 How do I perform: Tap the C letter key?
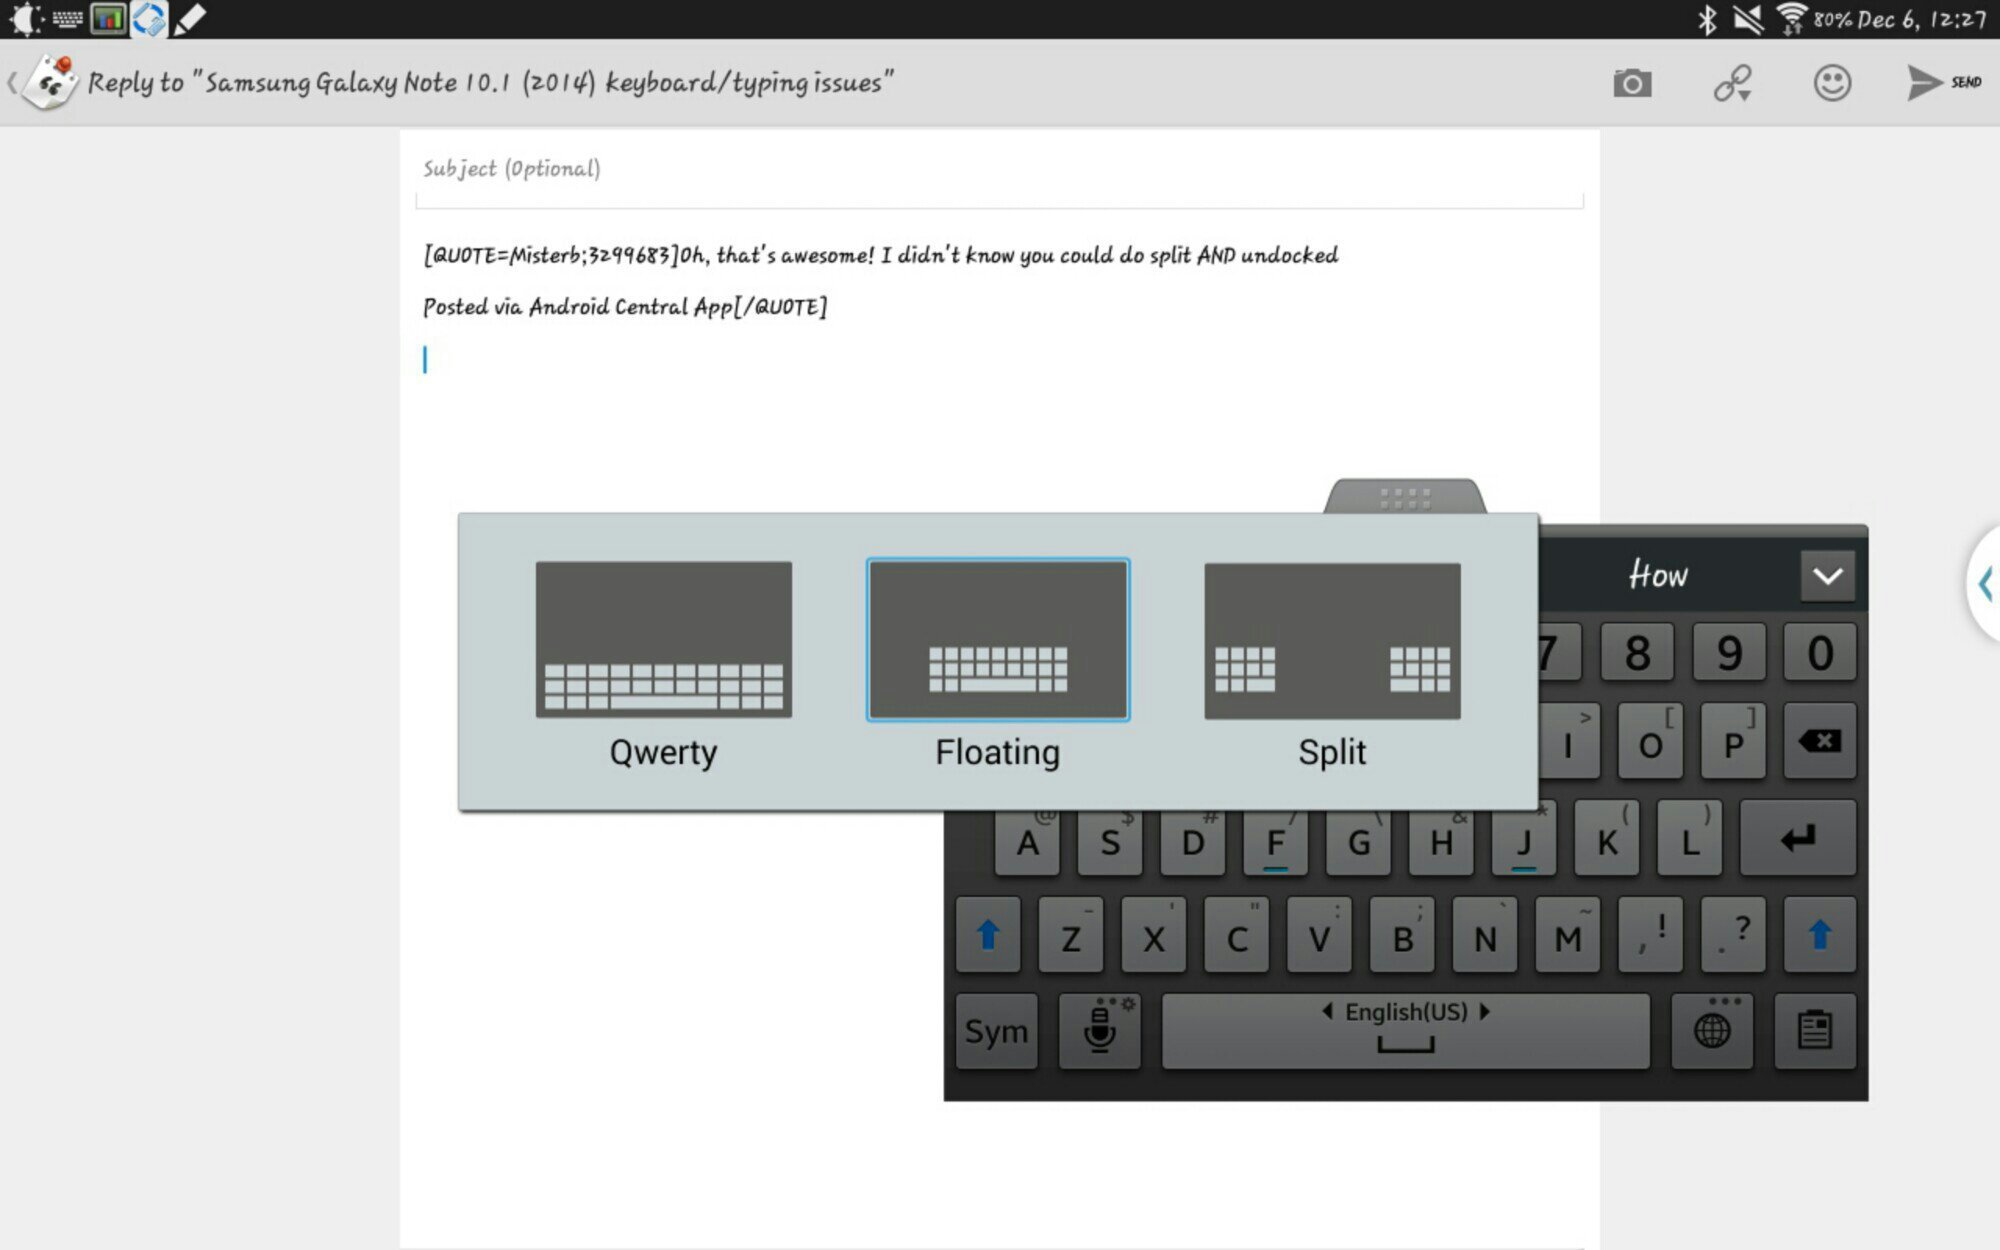[x=1237, y=935]
